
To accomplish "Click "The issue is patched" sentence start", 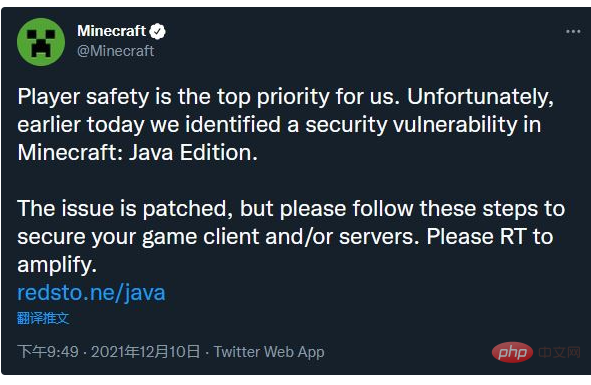I will pos(122,209).
